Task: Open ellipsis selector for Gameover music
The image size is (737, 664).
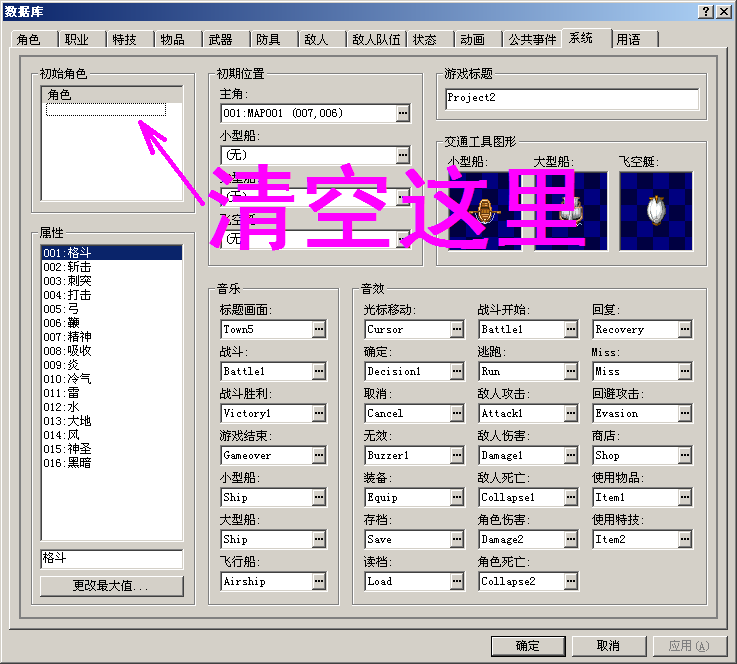Action: (319, 455)
